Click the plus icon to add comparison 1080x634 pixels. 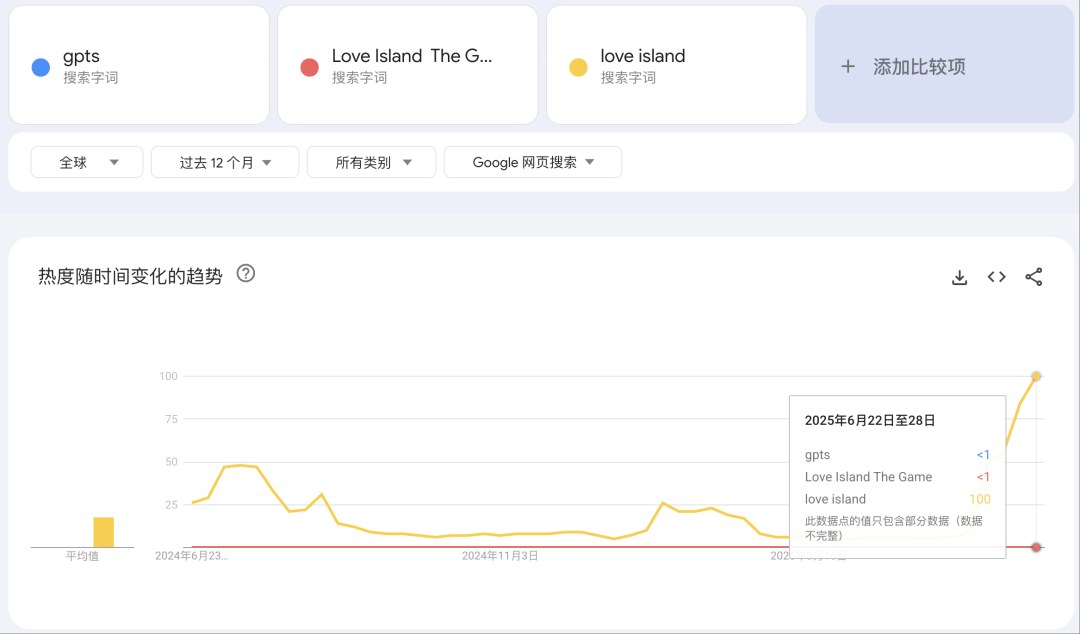coord(848,67)
